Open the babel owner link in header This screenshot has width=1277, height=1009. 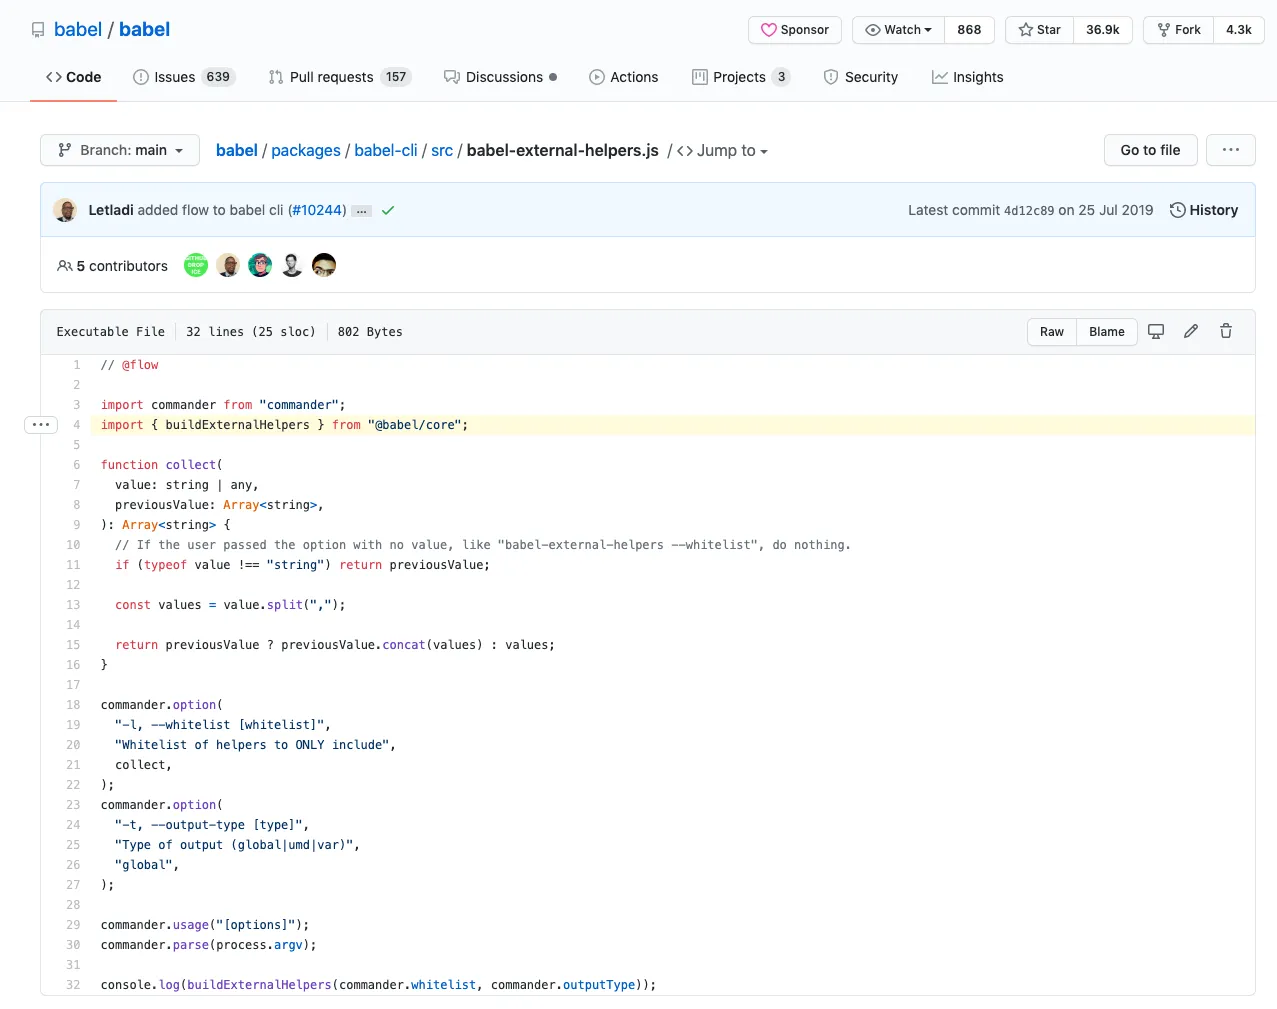[78, 29]
